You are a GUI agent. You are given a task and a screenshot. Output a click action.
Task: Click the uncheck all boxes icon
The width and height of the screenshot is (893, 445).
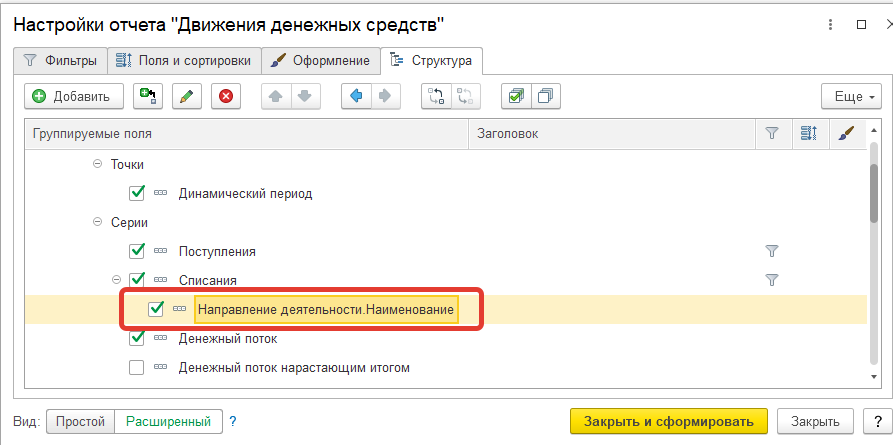tap(545, 96)
